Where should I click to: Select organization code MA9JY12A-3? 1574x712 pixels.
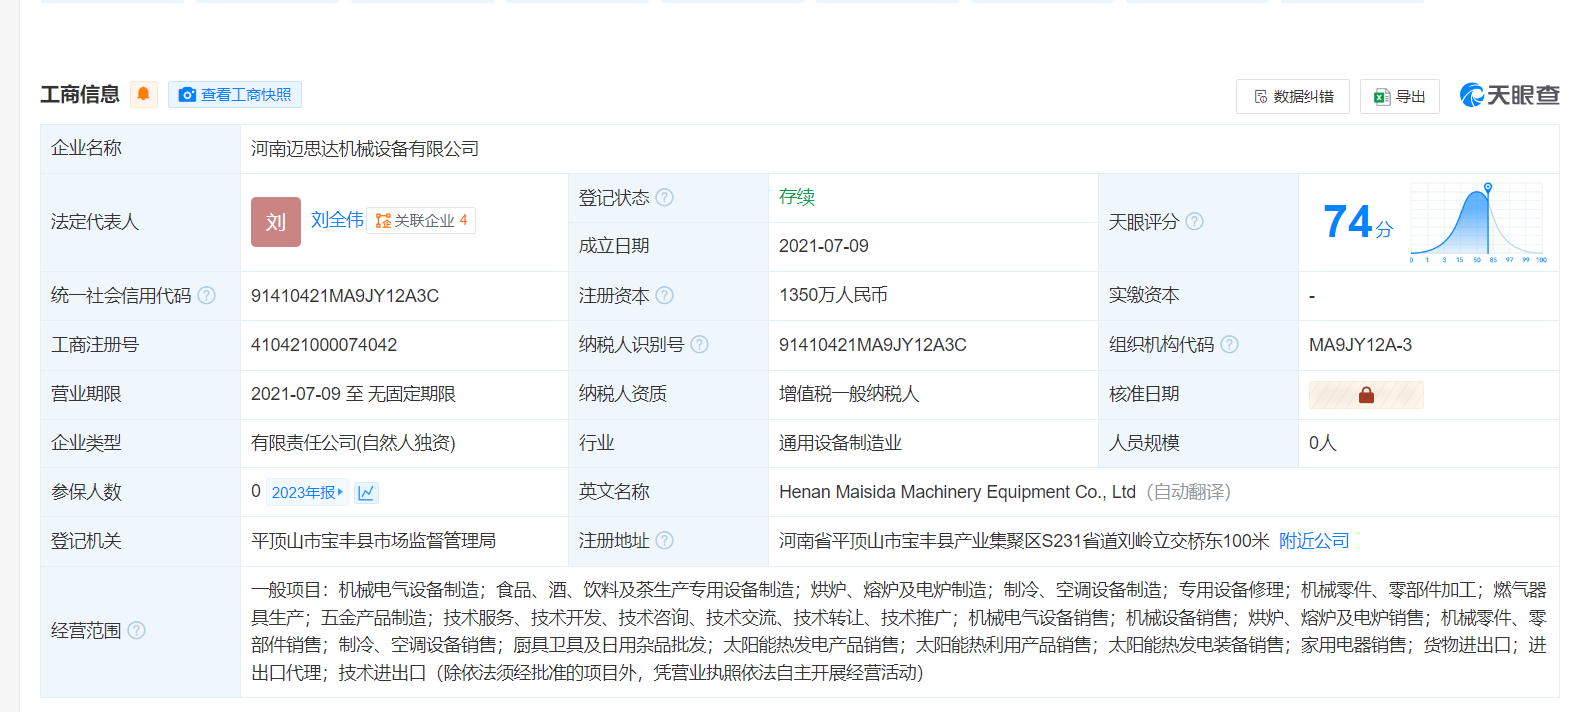(1360, 345)
